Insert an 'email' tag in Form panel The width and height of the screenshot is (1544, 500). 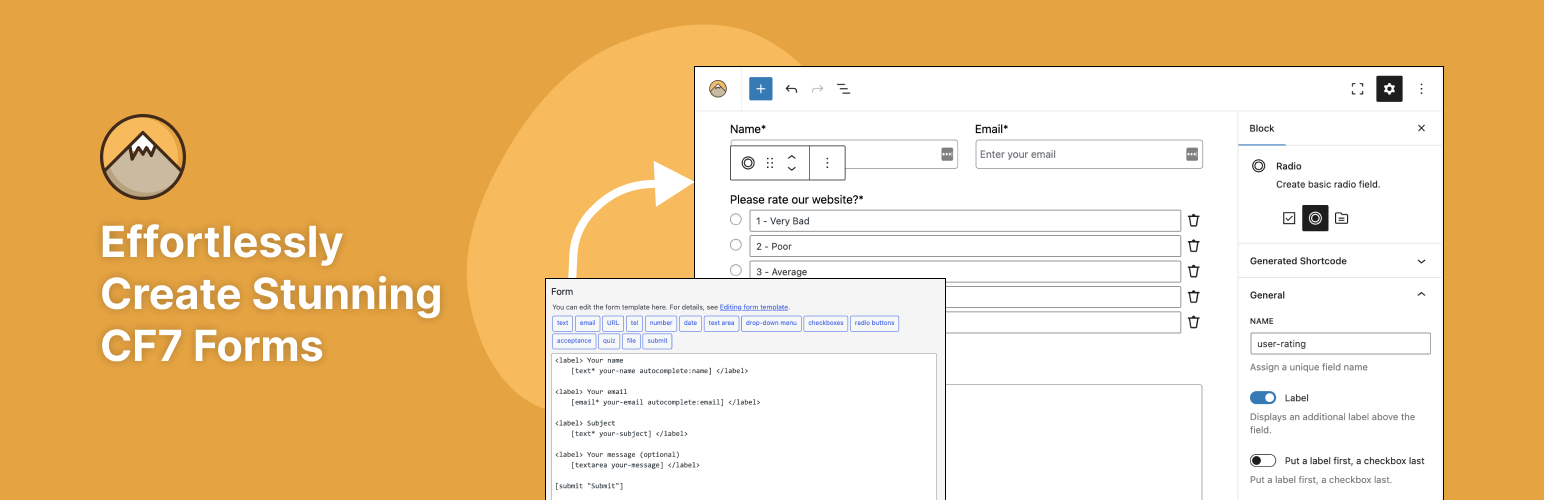[587, 323]
